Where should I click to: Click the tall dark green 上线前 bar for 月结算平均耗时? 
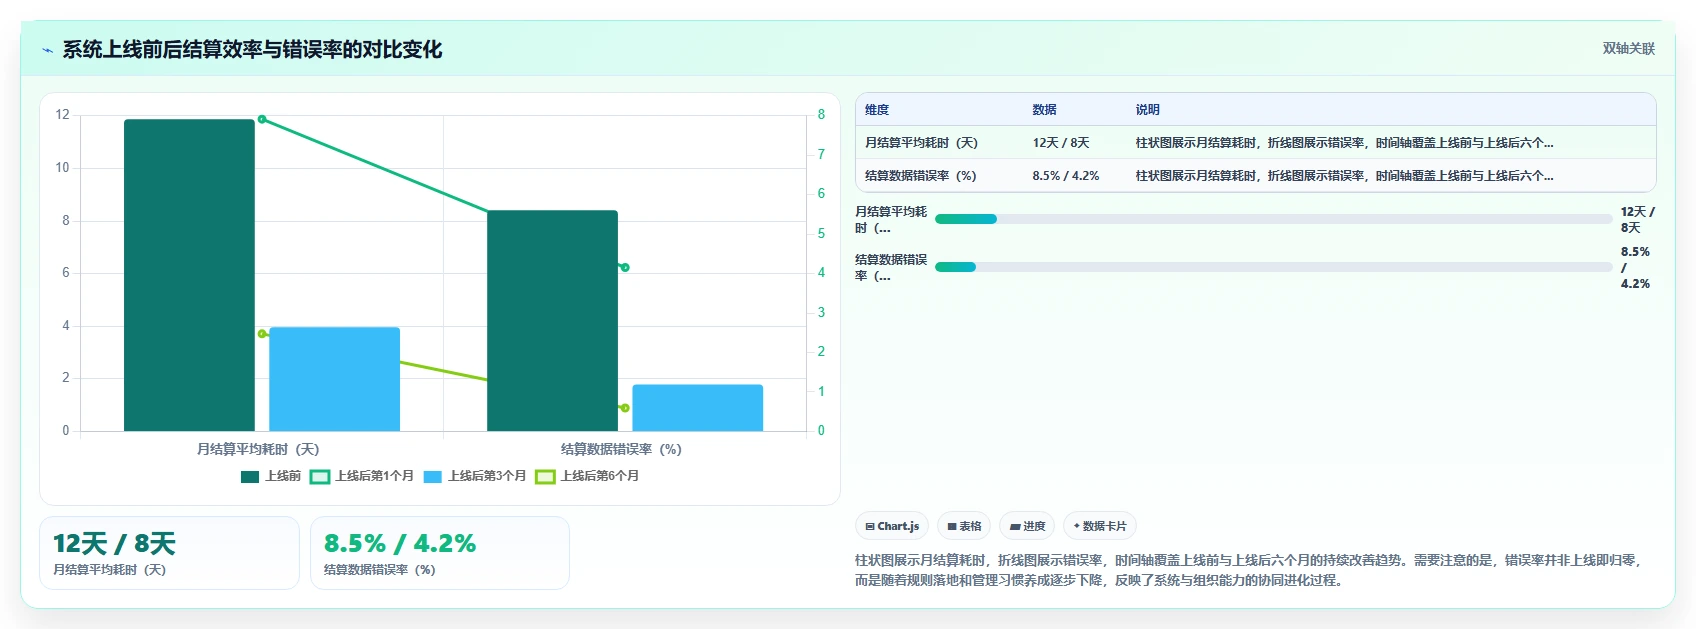pyautogui.click(x=189, y=275)
